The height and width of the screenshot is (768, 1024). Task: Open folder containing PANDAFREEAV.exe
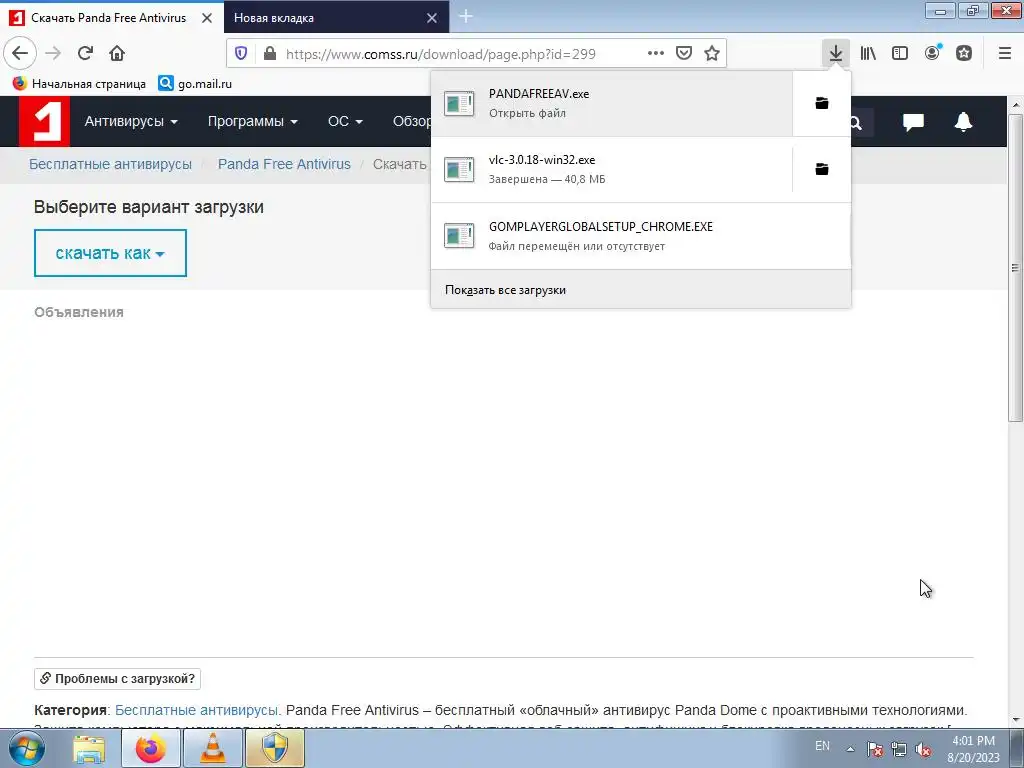(822, 103)
